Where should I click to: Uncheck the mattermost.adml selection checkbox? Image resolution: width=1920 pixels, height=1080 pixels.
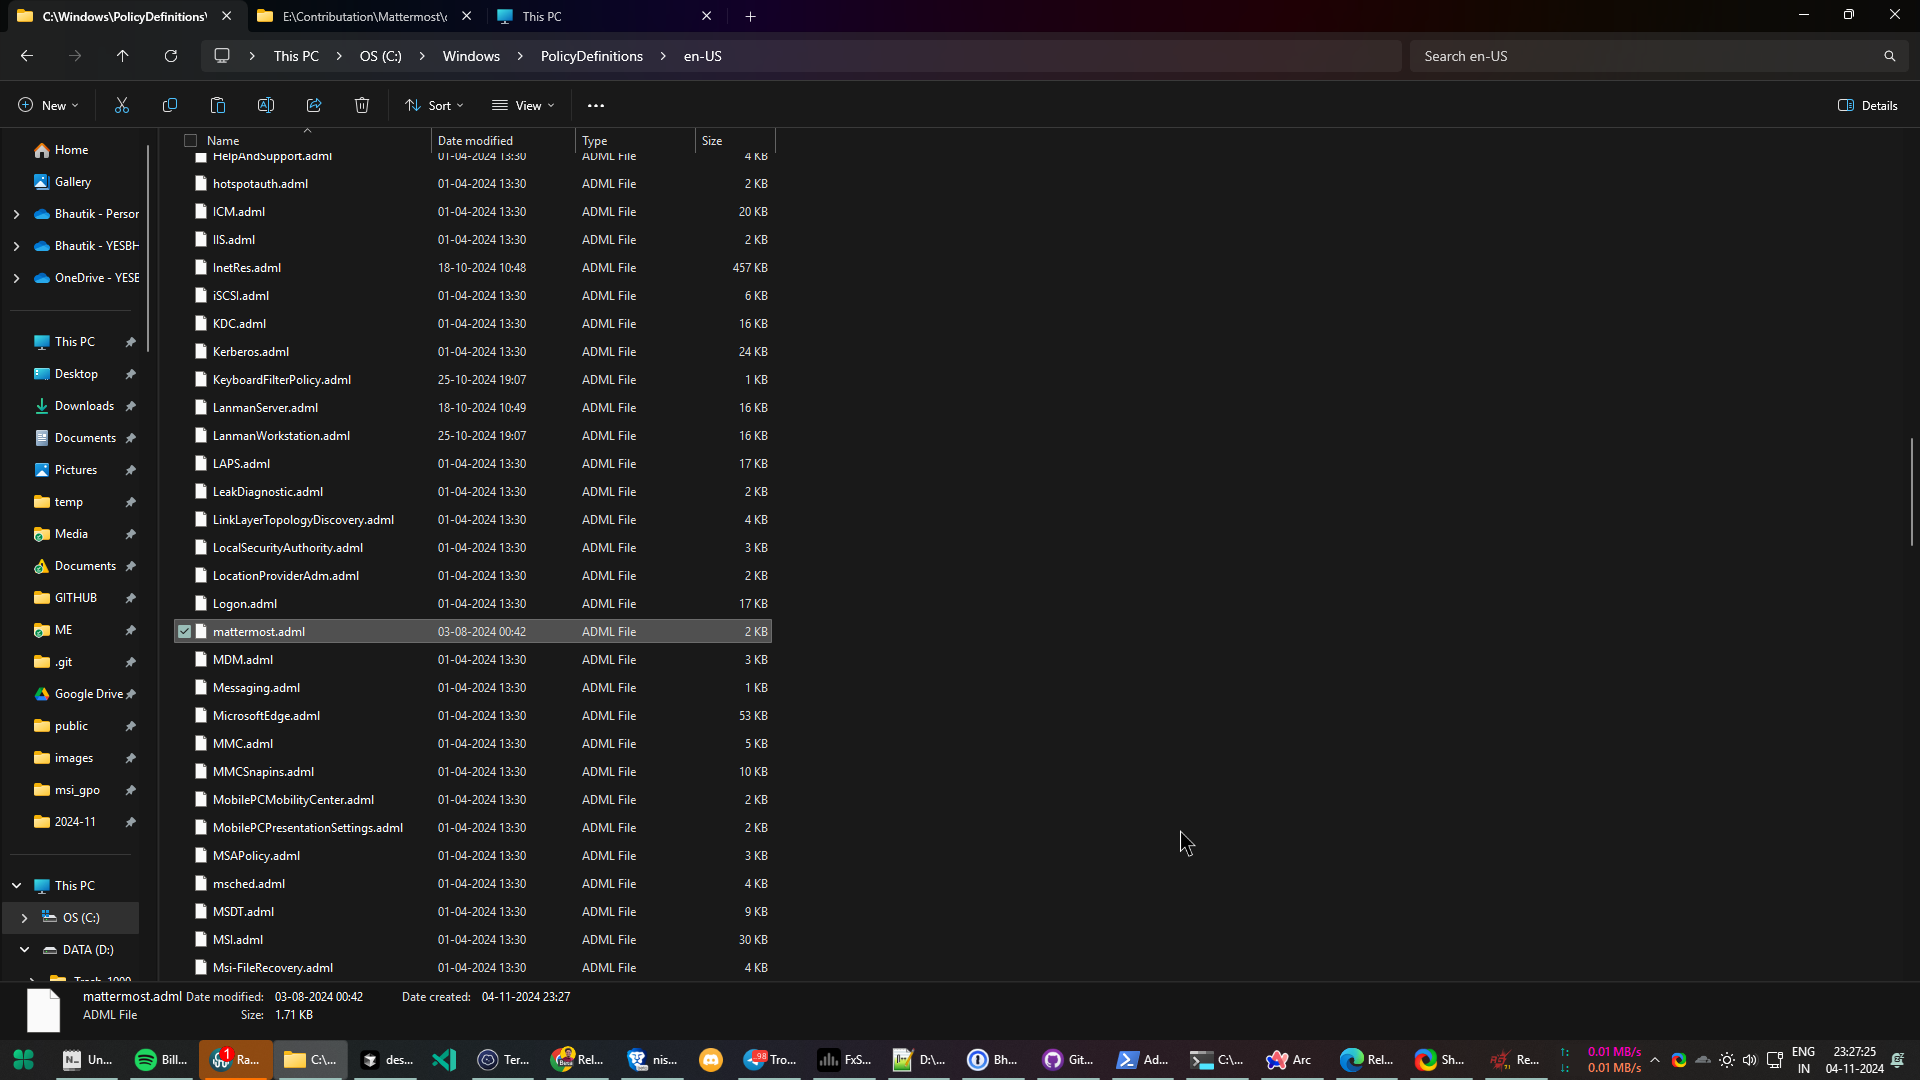[185, 631]
